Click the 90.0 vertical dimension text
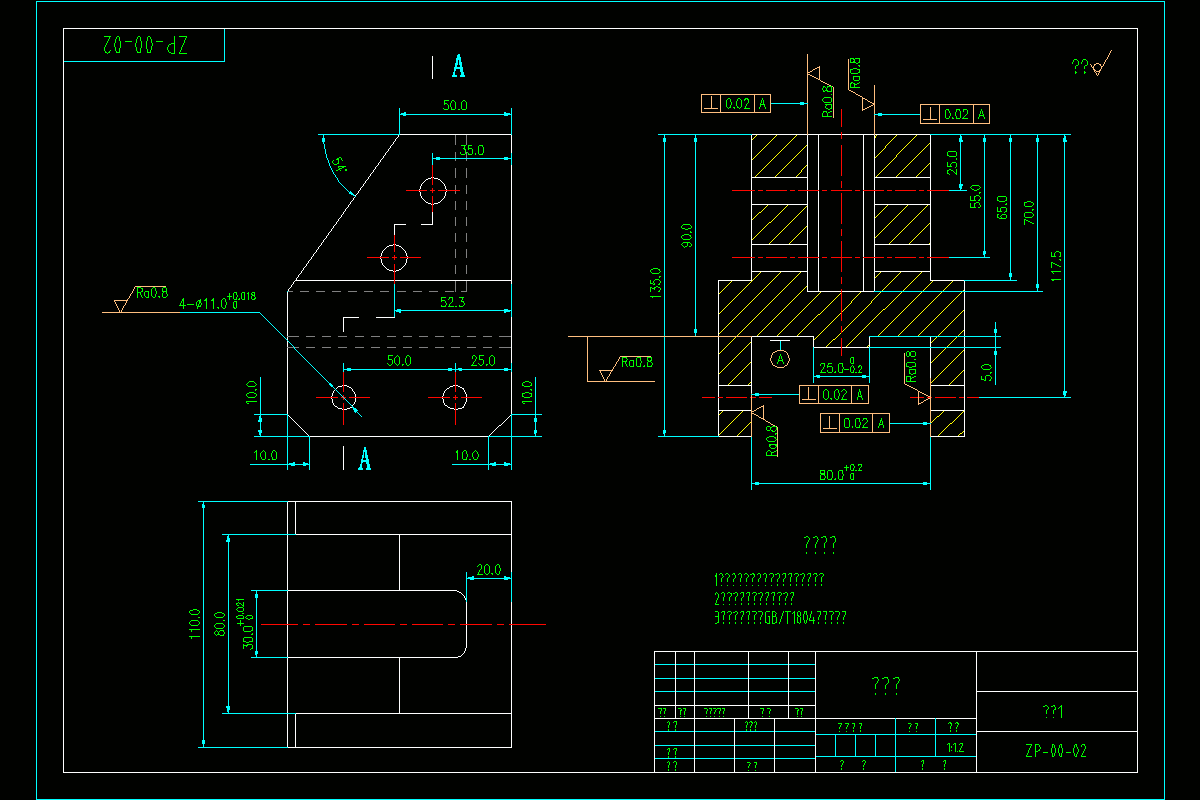1200x800 pixels. [687, 236]
